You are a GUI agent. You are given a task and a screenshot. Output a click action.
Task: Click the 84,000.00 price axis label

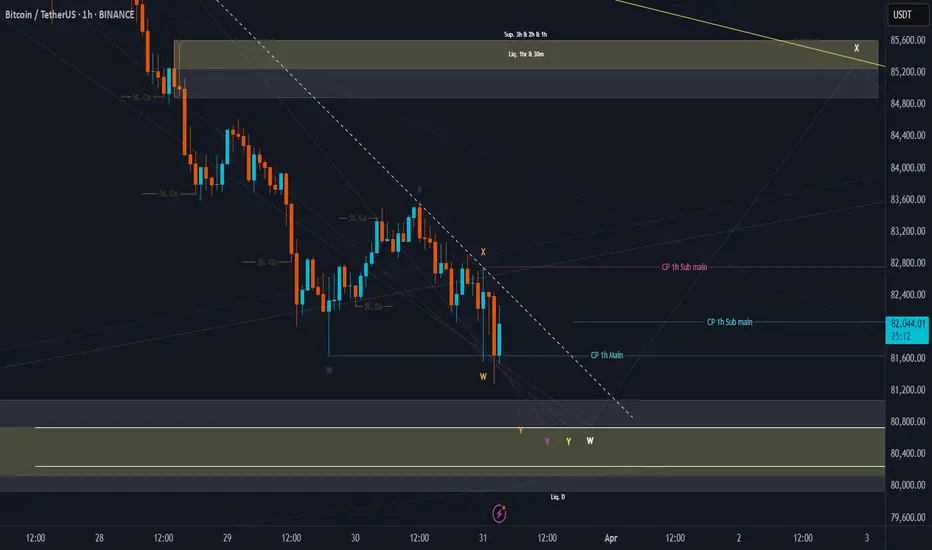[908, 167]
